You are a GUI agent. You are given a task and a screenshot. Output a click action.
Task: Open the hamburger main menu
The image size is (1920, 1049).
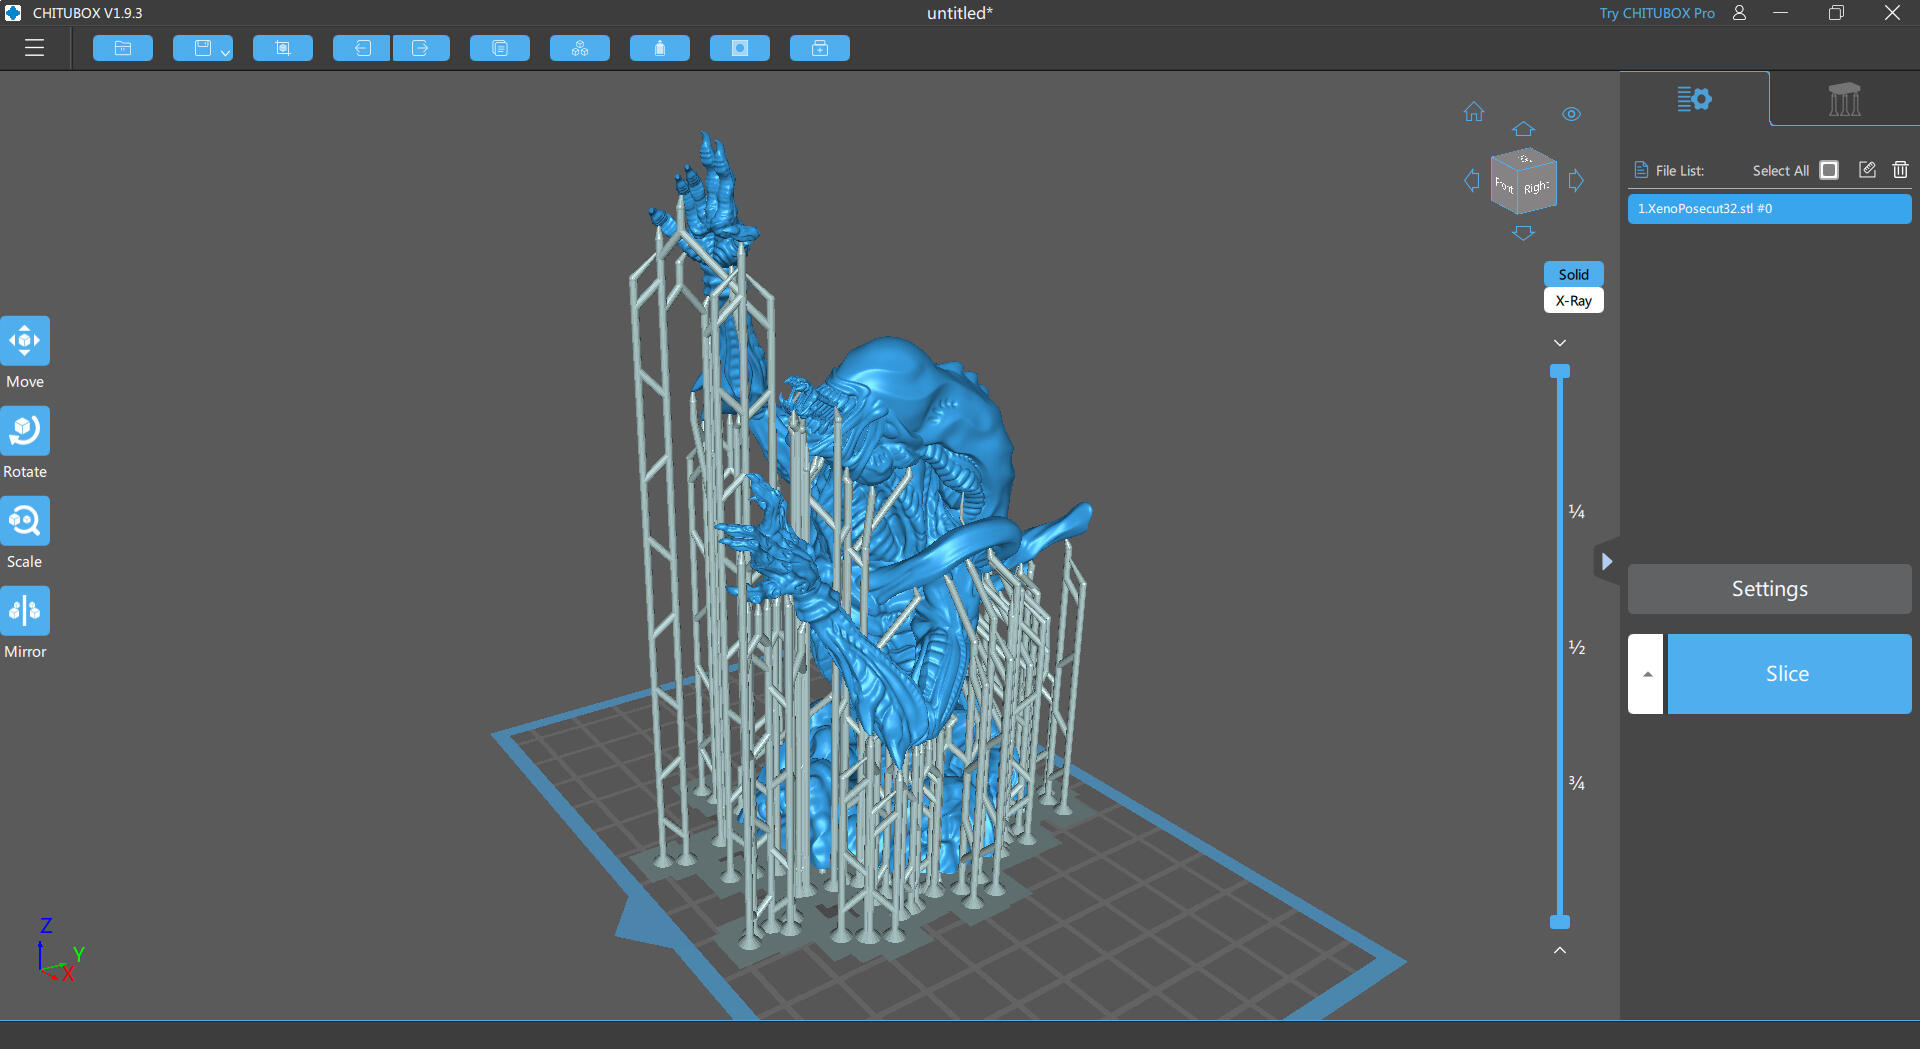coord(35,48)
